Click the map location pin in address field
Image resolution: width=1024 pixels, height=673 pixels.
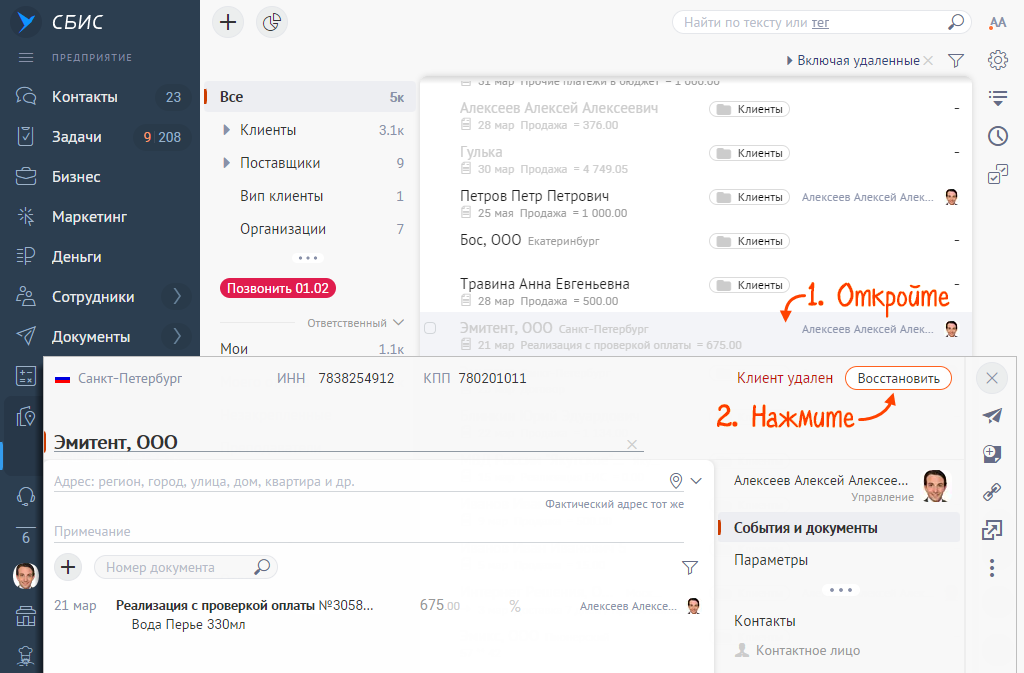[676, 481]
